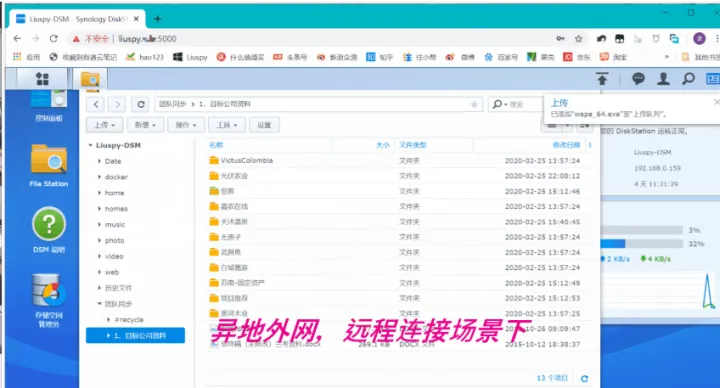Open the Liuspy bookmark

pyautogui.click(x=191, y=57)
